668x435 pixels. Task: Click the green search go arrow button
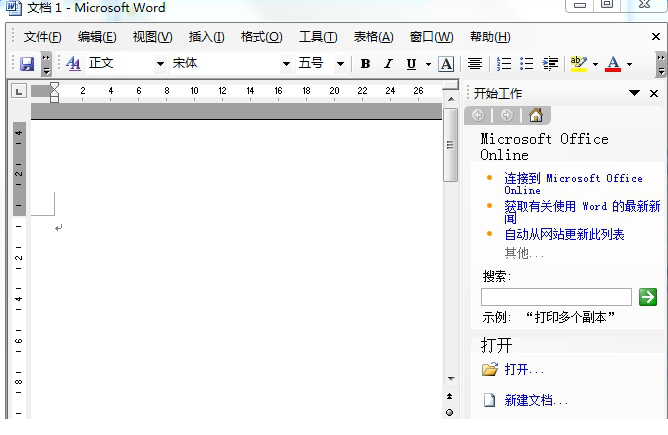pyautogui.click(x=648, y=297)
